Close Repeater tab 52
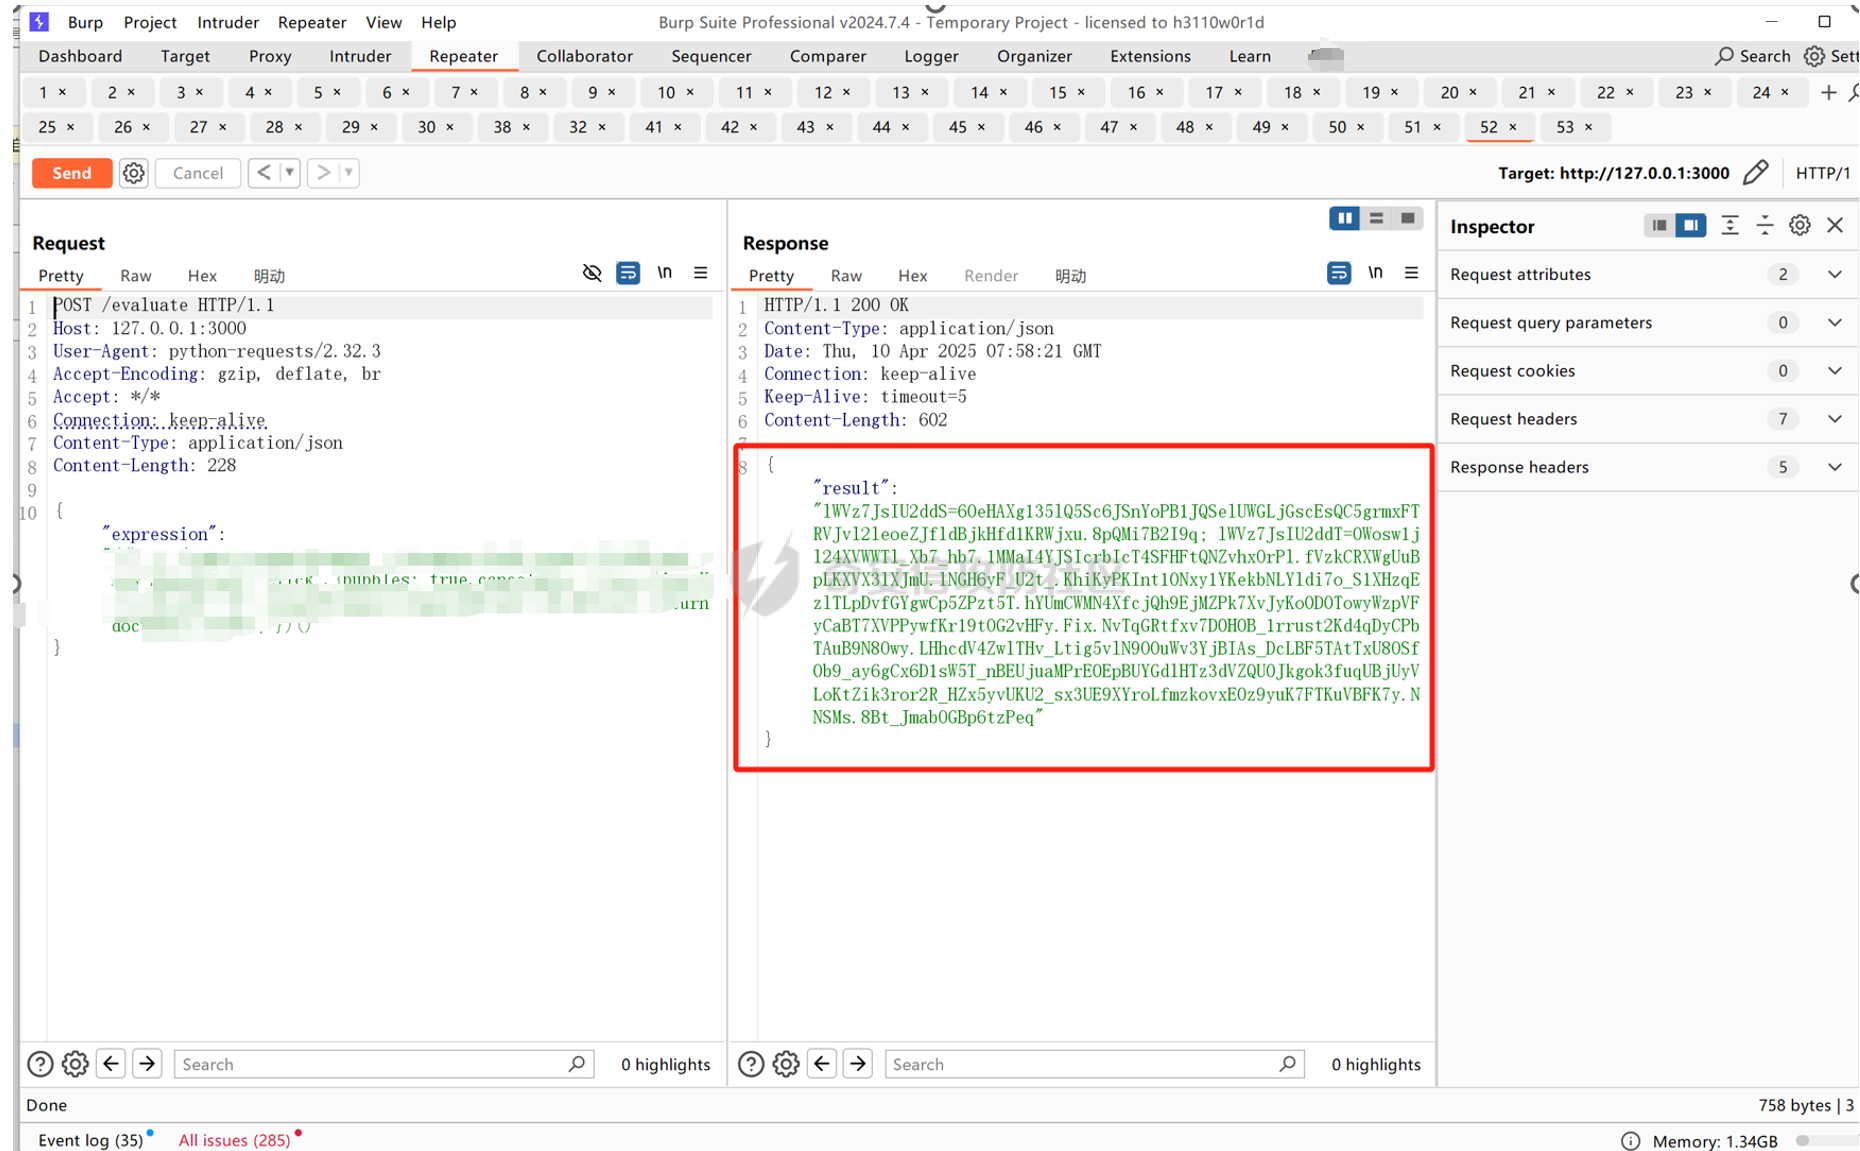Screen dimensions: 1860x1151 [x=1512, y=127]
